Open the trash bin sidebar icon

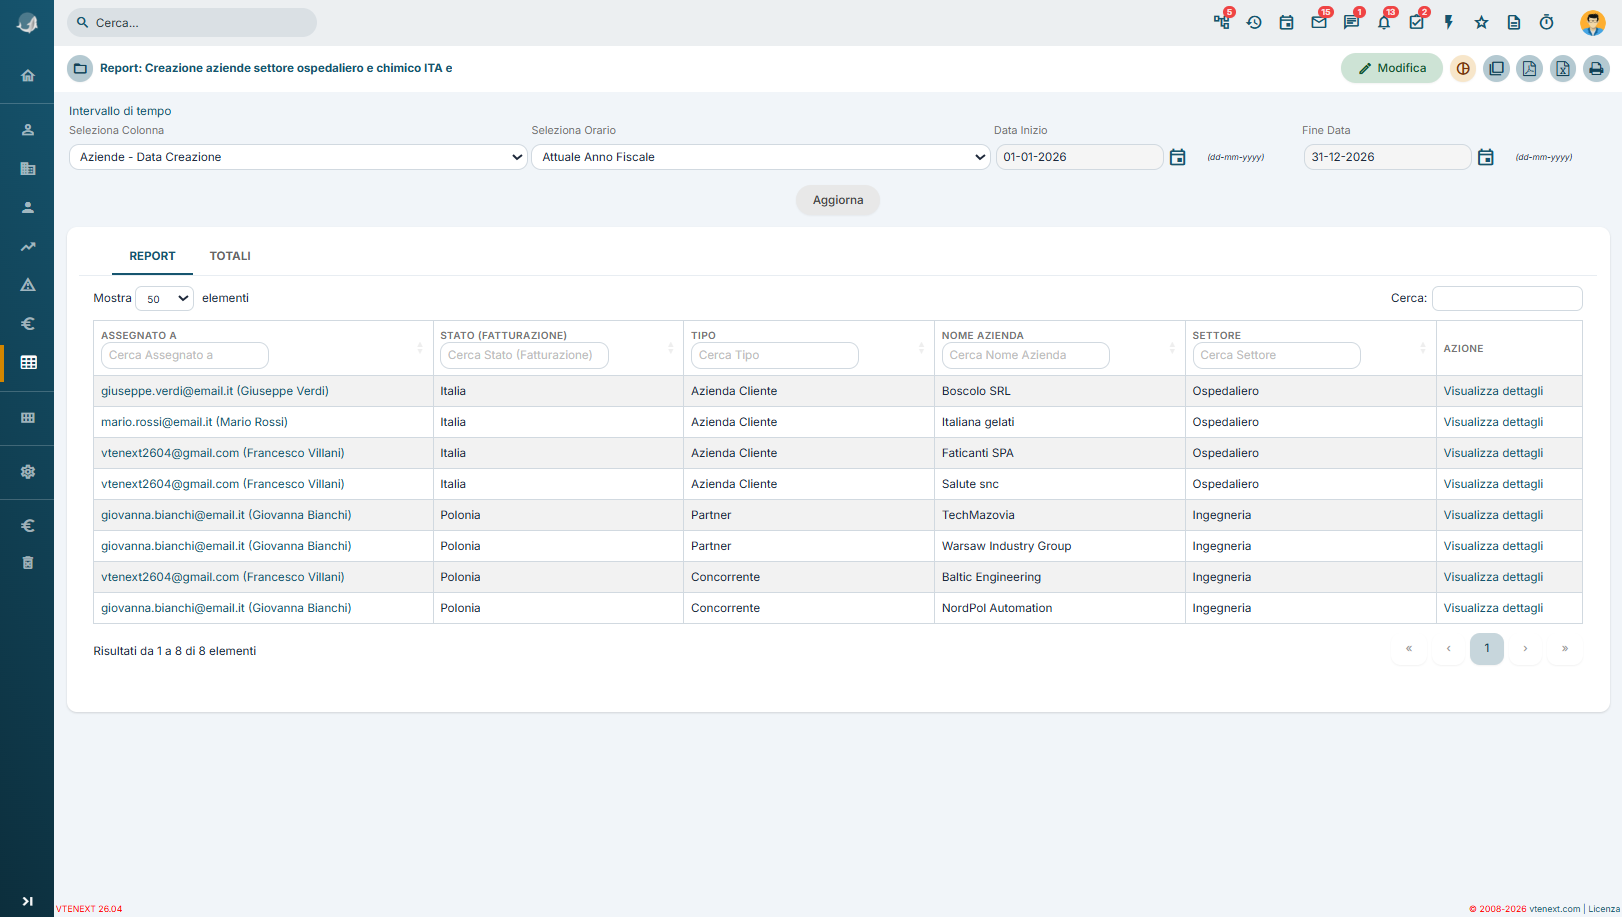28,563
